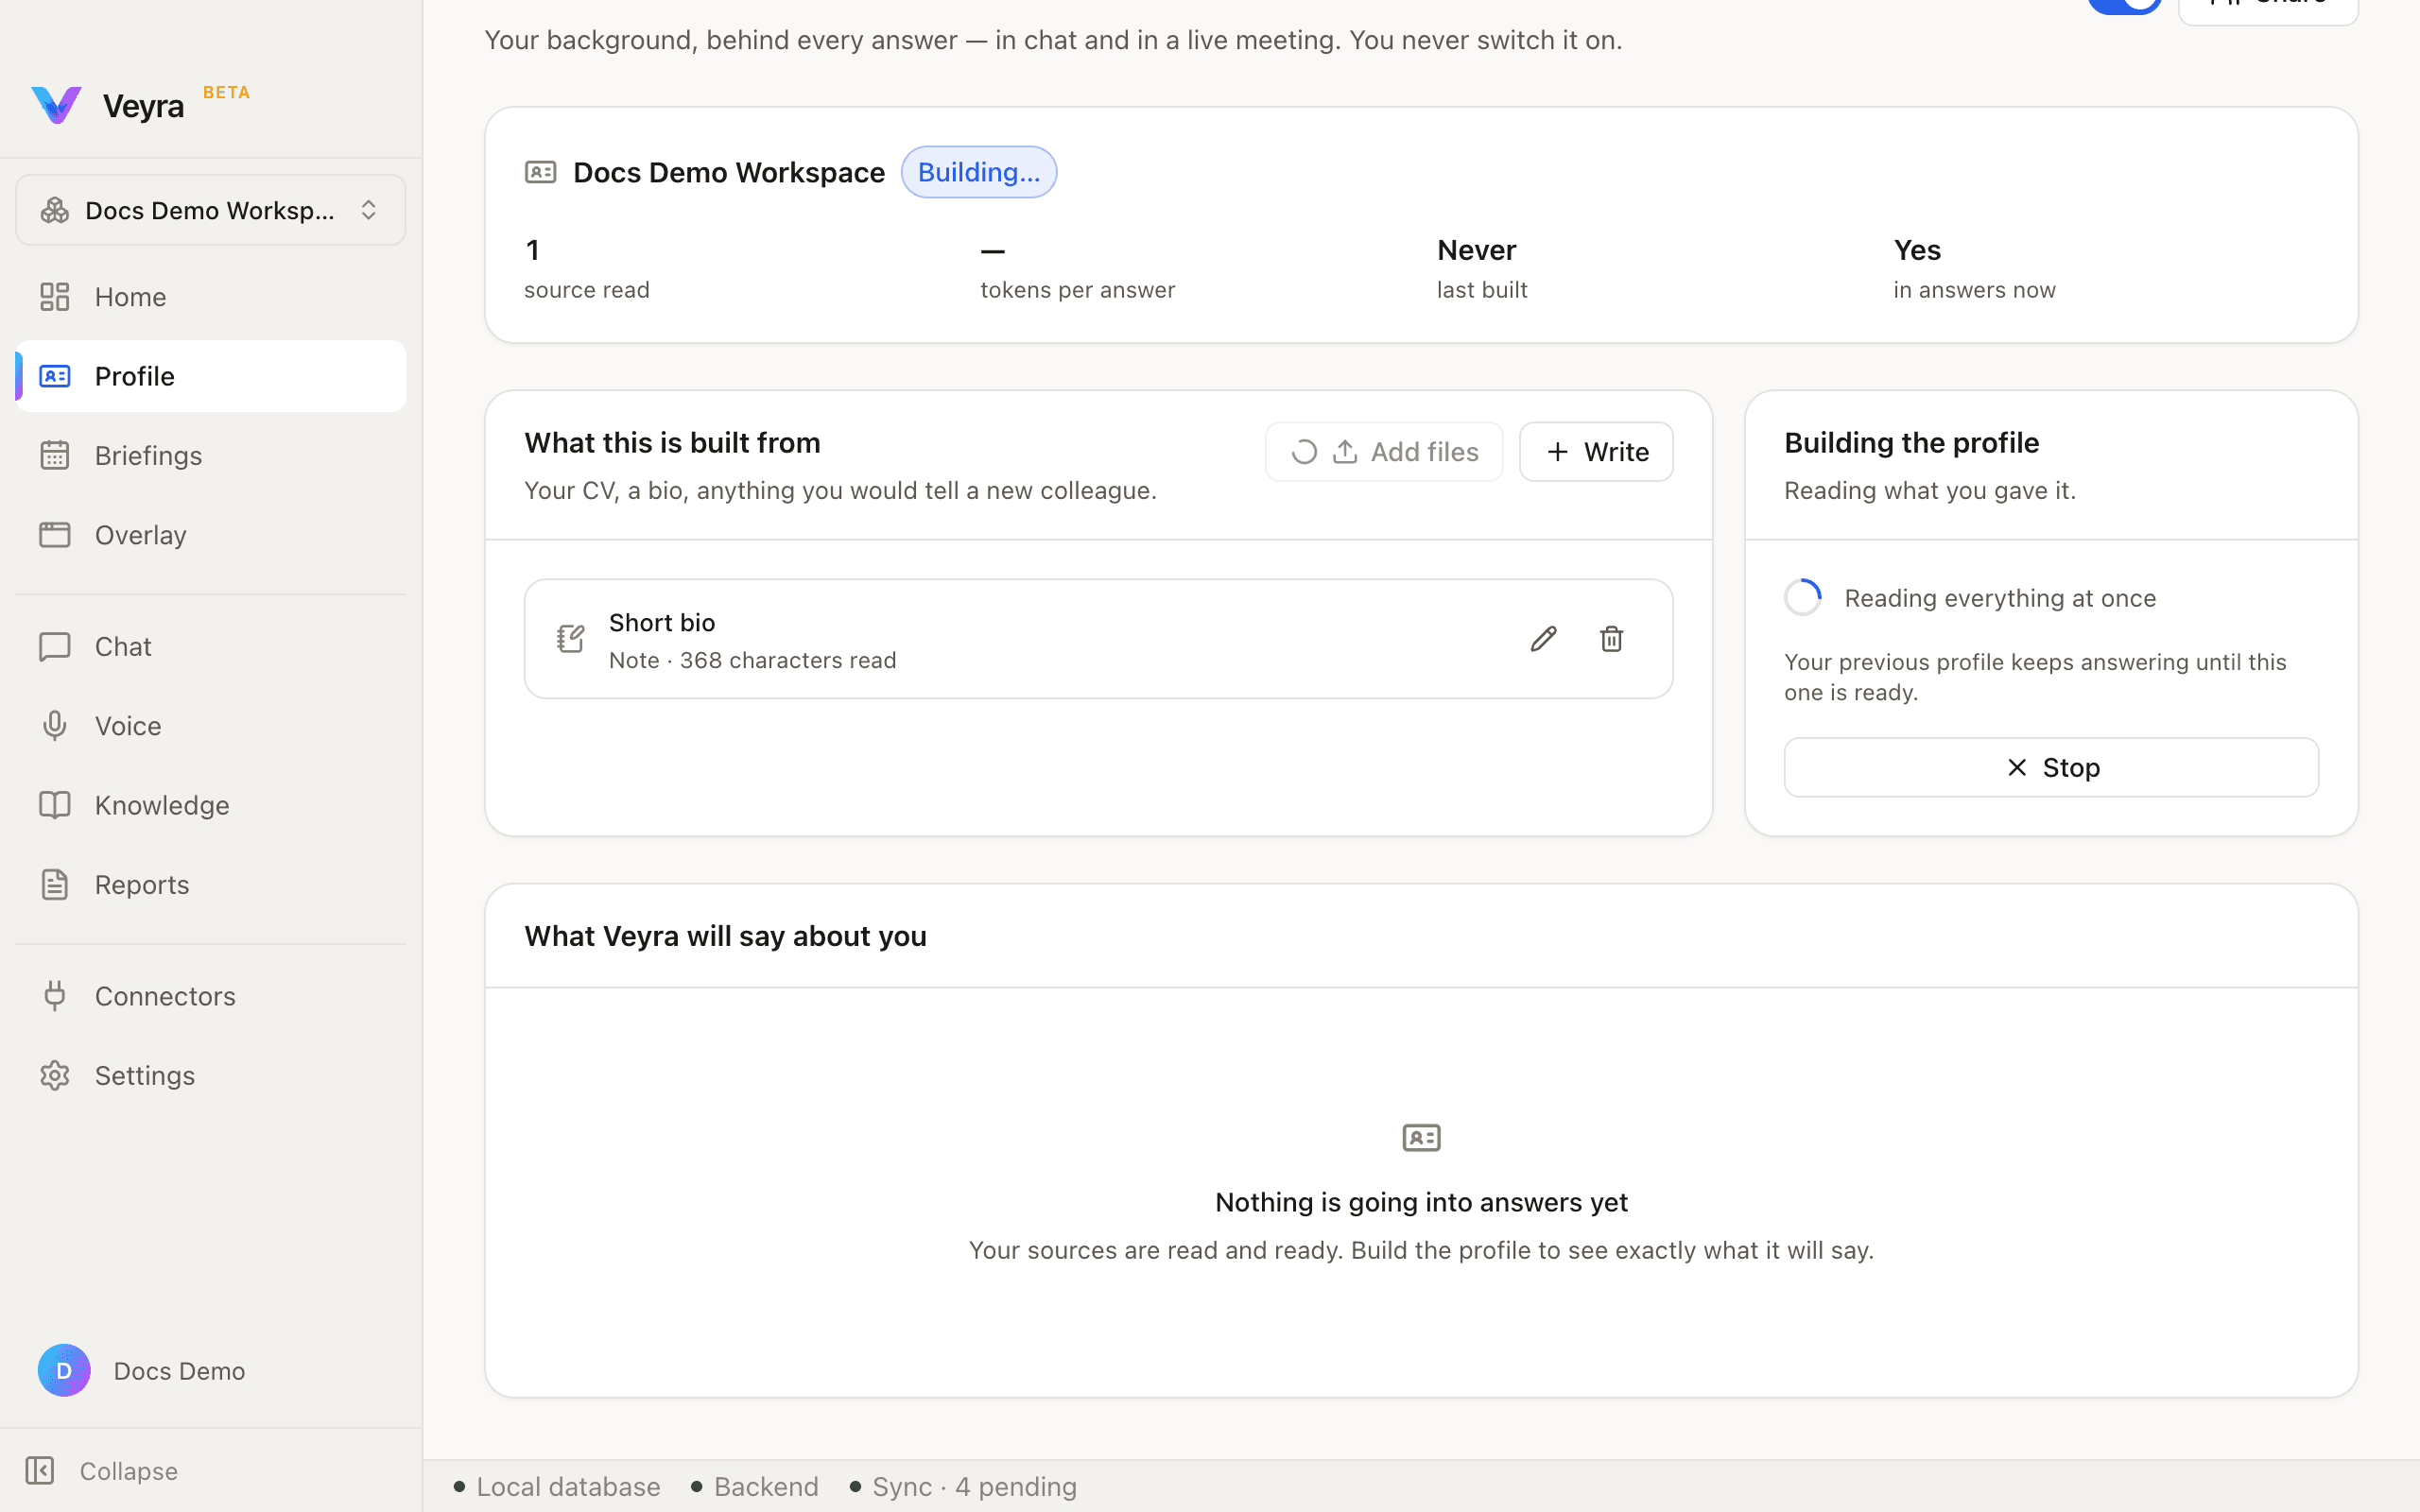Click the ID card icon above Nothing is going into answers yet
Viewport: 2420px width, 1512px height.
(x=1421, y=1138)
